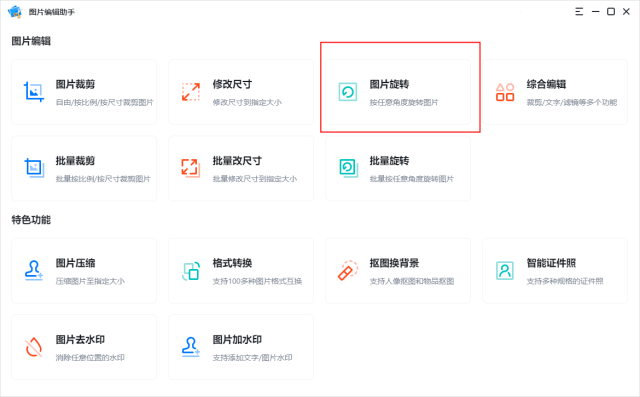Open the 综合编辑 tool title
Image resolution: width=640 pixels, height=397 pixels.
[x=546, y=84]
